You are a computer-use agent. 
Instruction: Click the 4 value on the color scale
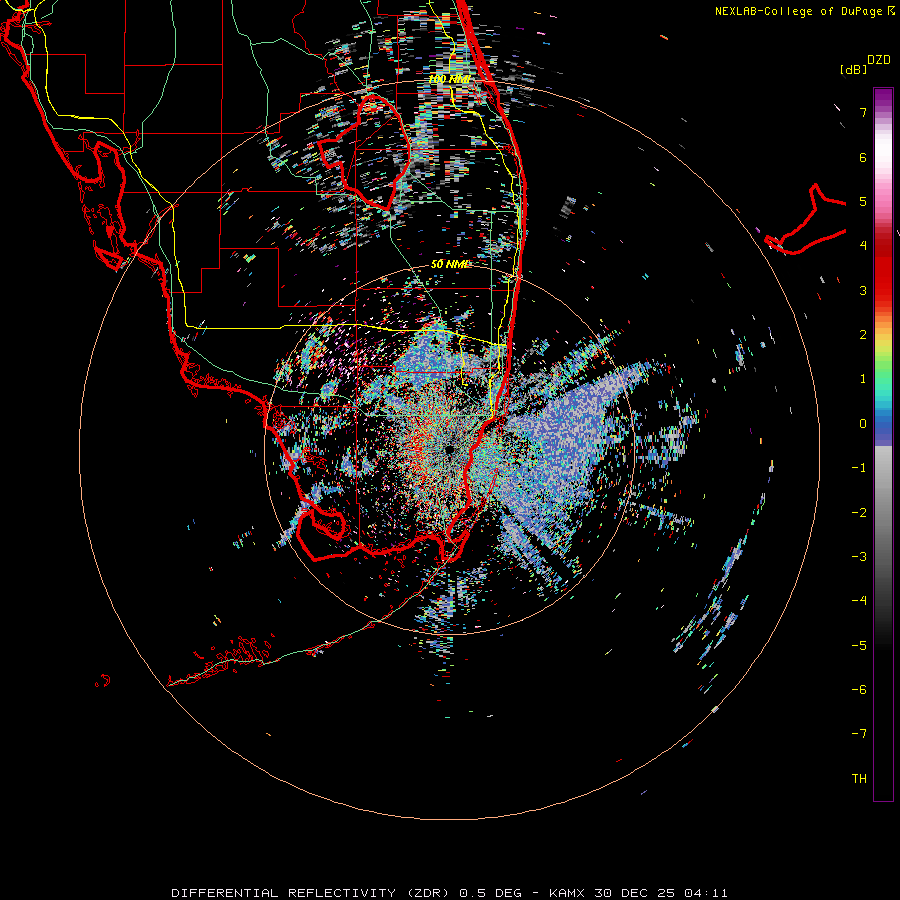click(x=863, y=246)
